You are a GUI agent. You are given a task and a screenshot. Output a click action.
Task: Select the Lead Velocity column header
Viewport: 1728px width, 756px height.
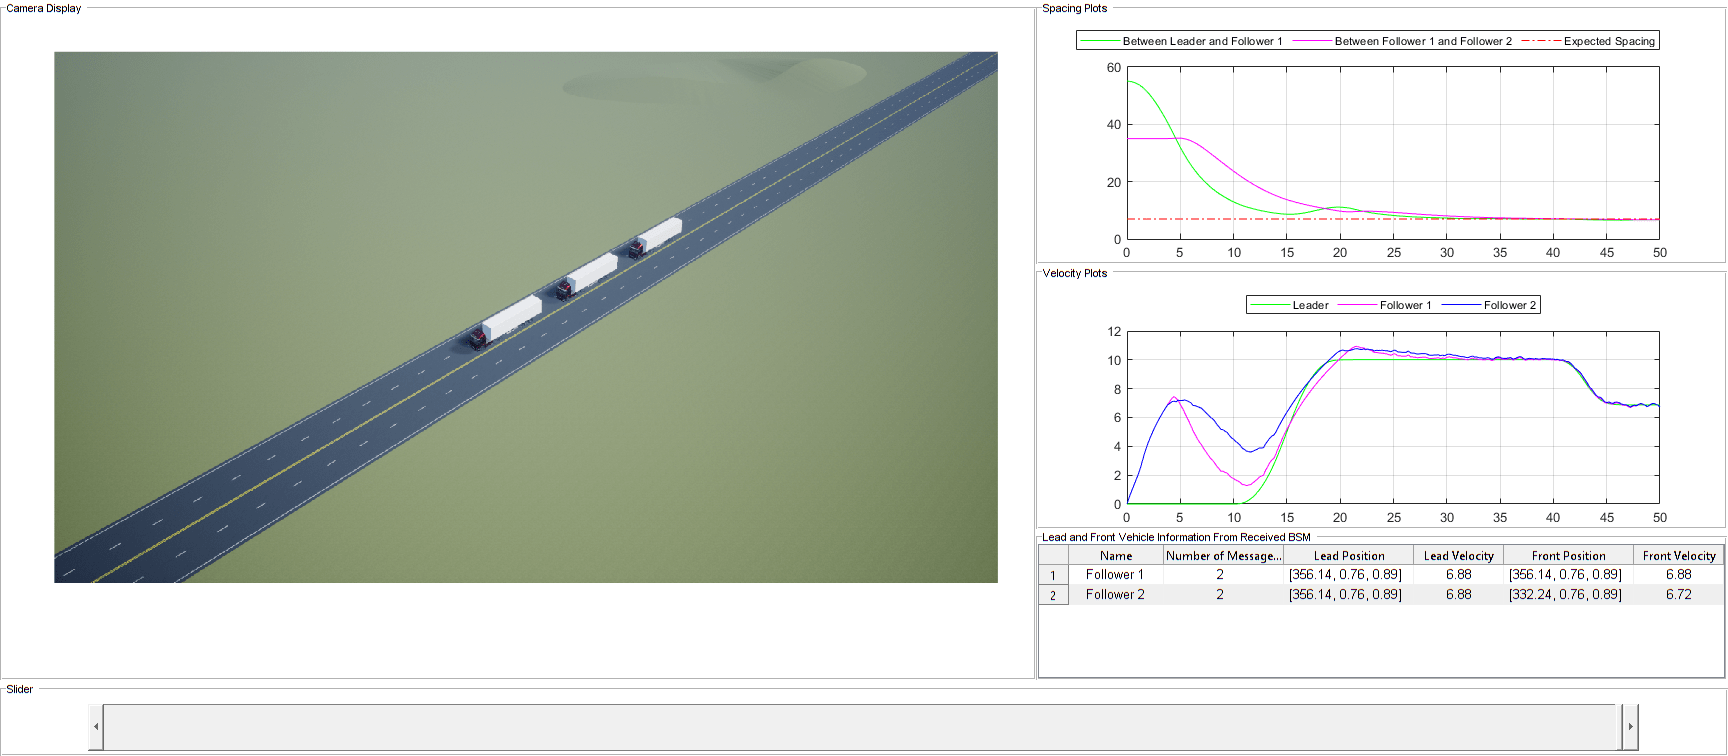(x=1459, y=556)
